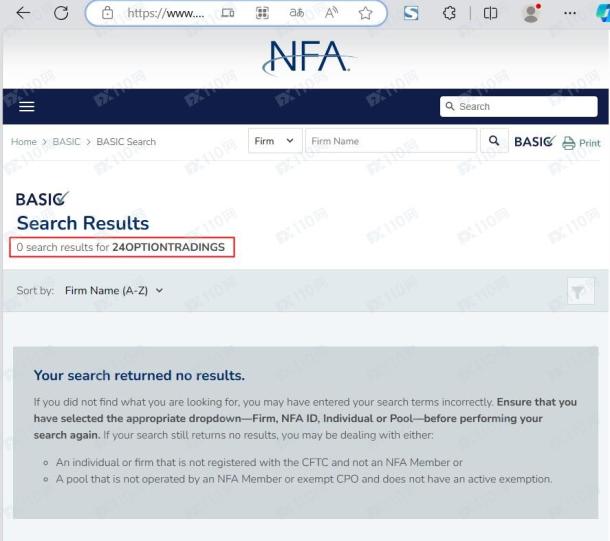The width and height of the screenshot is (610, 541).
Task: Open the browser settings three-dot menu
Action: pos(570,13)
